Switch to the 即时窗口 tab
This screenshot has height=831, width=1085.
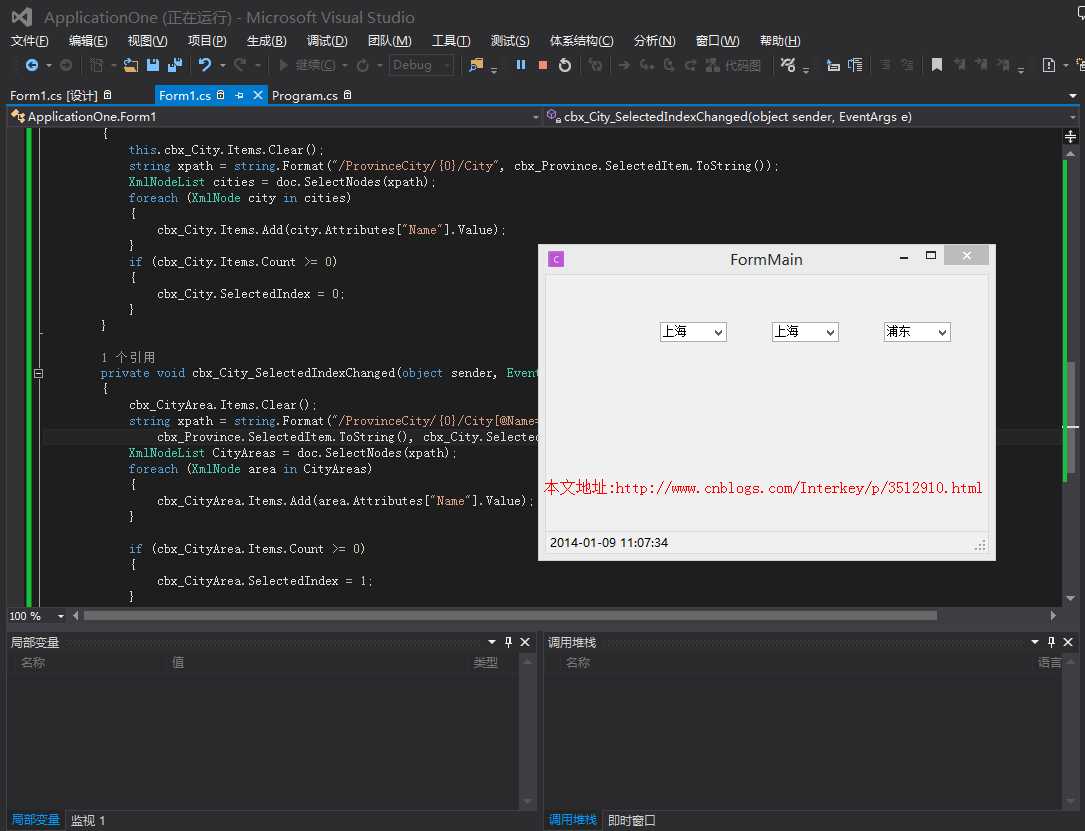[x=631, y=820]
